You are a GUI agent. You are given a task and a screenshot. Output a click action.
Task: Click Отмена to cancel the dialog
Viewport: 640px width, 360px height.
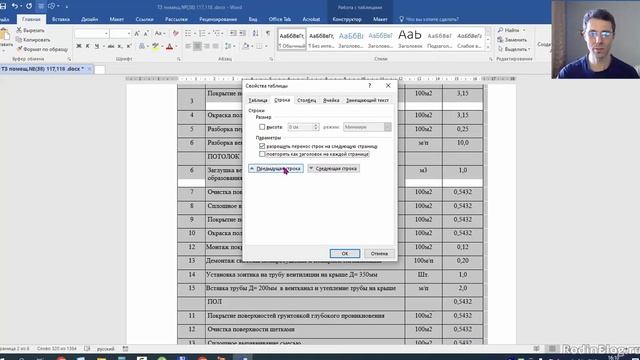click(379, 253)
